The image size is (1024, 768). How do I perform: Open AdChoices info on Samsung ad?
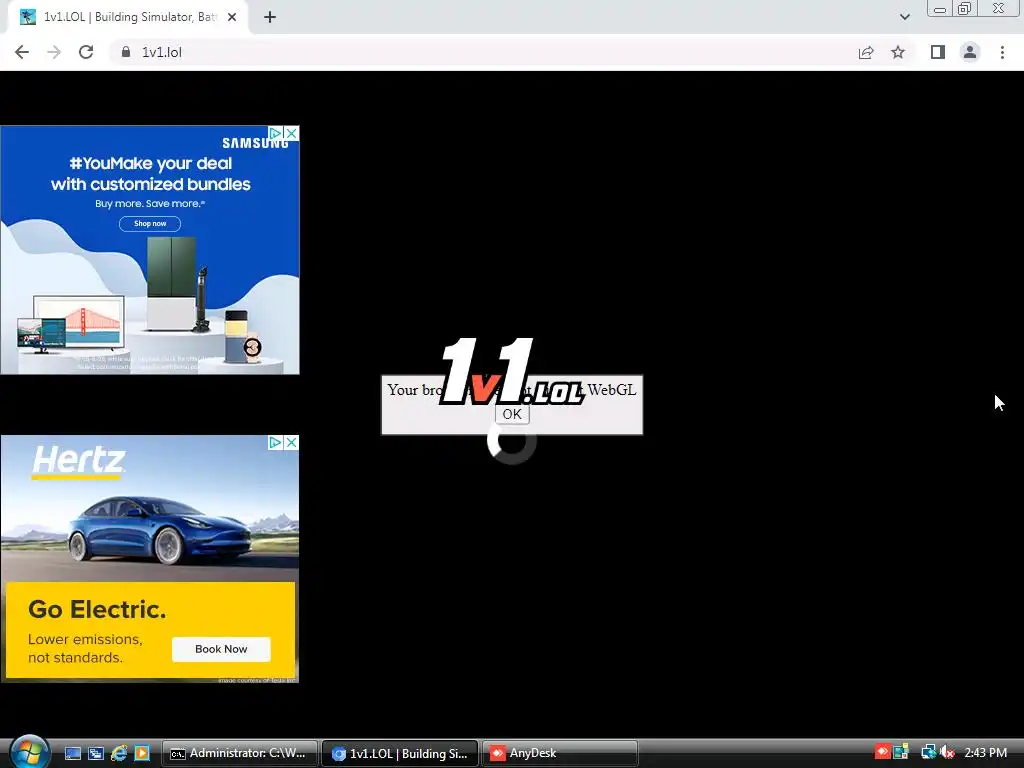point(276,133)
